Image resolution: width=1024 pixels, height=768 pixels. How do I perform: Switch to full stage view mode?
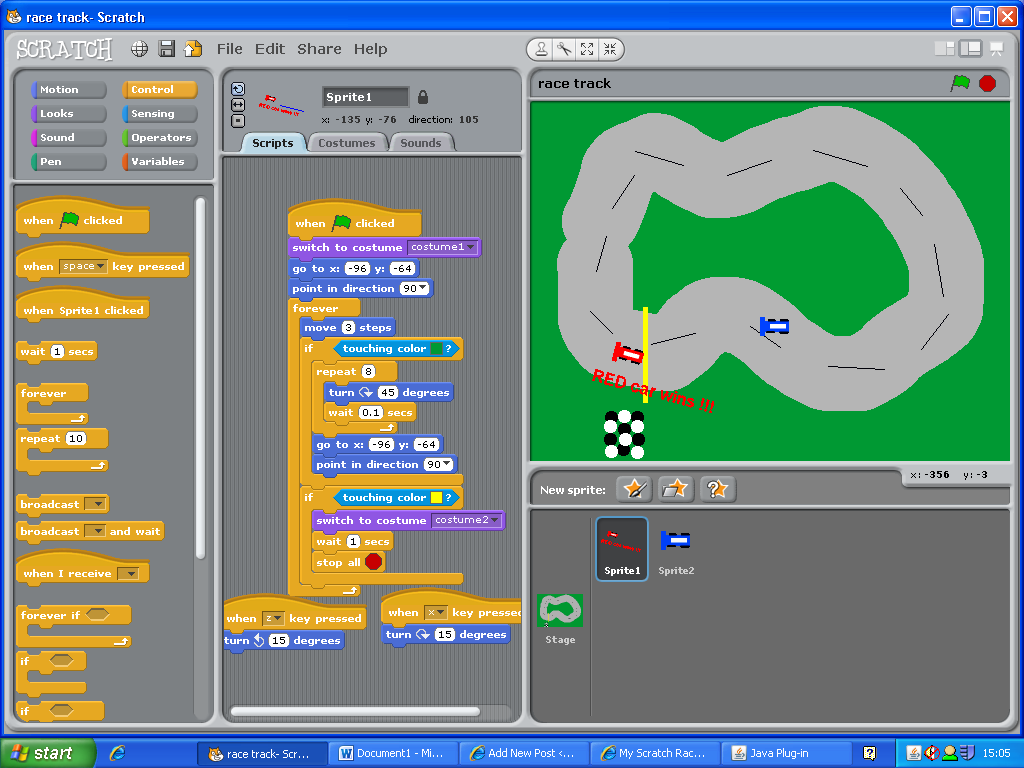pos(971,49)
